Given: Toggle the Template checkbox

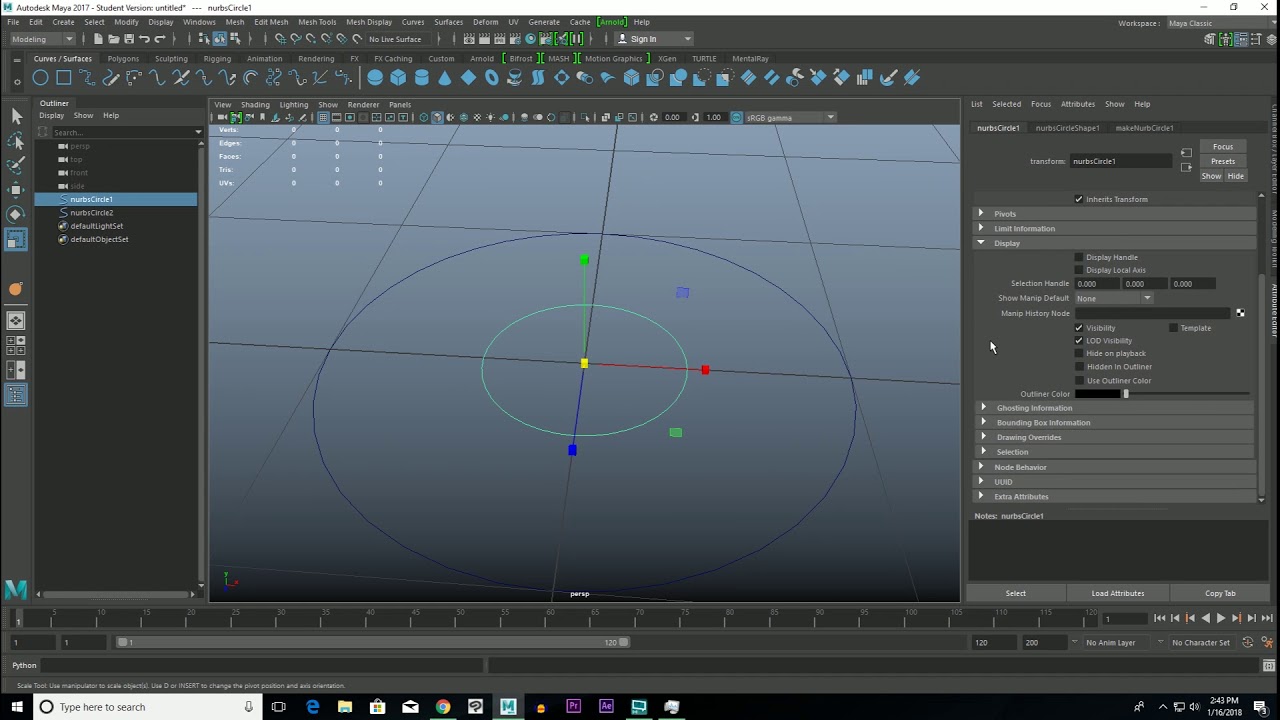Looking at the screenshot, I should (x=1173, y=328).
